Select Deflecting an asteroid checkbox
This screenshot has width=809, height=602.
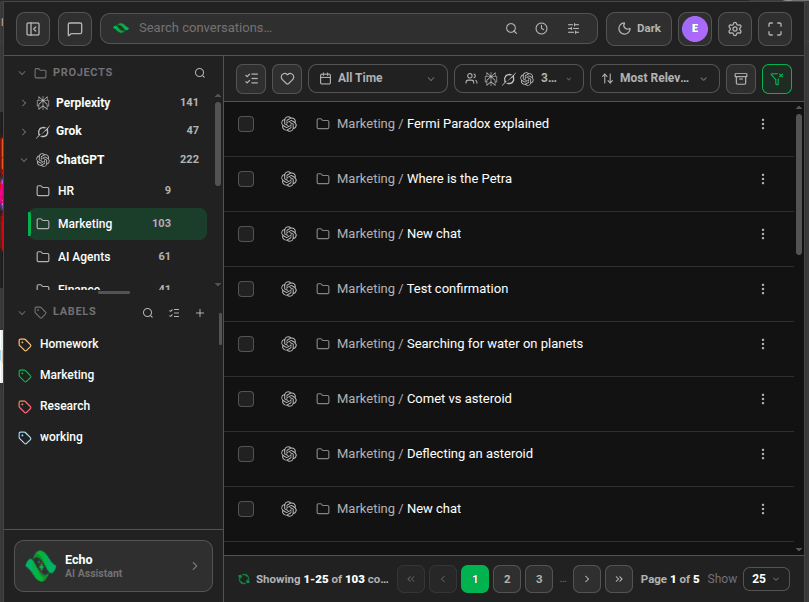(246, 454)
